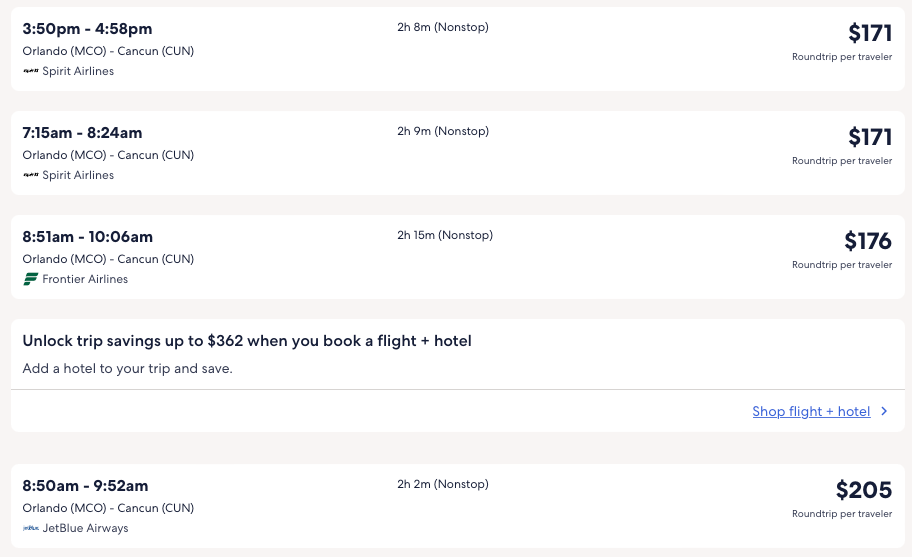Image resolution: width=912 pixels, height=557 pixels.
Task: Click the $171 price on the 3:50pm flight
Action: (x=869, y=33)
